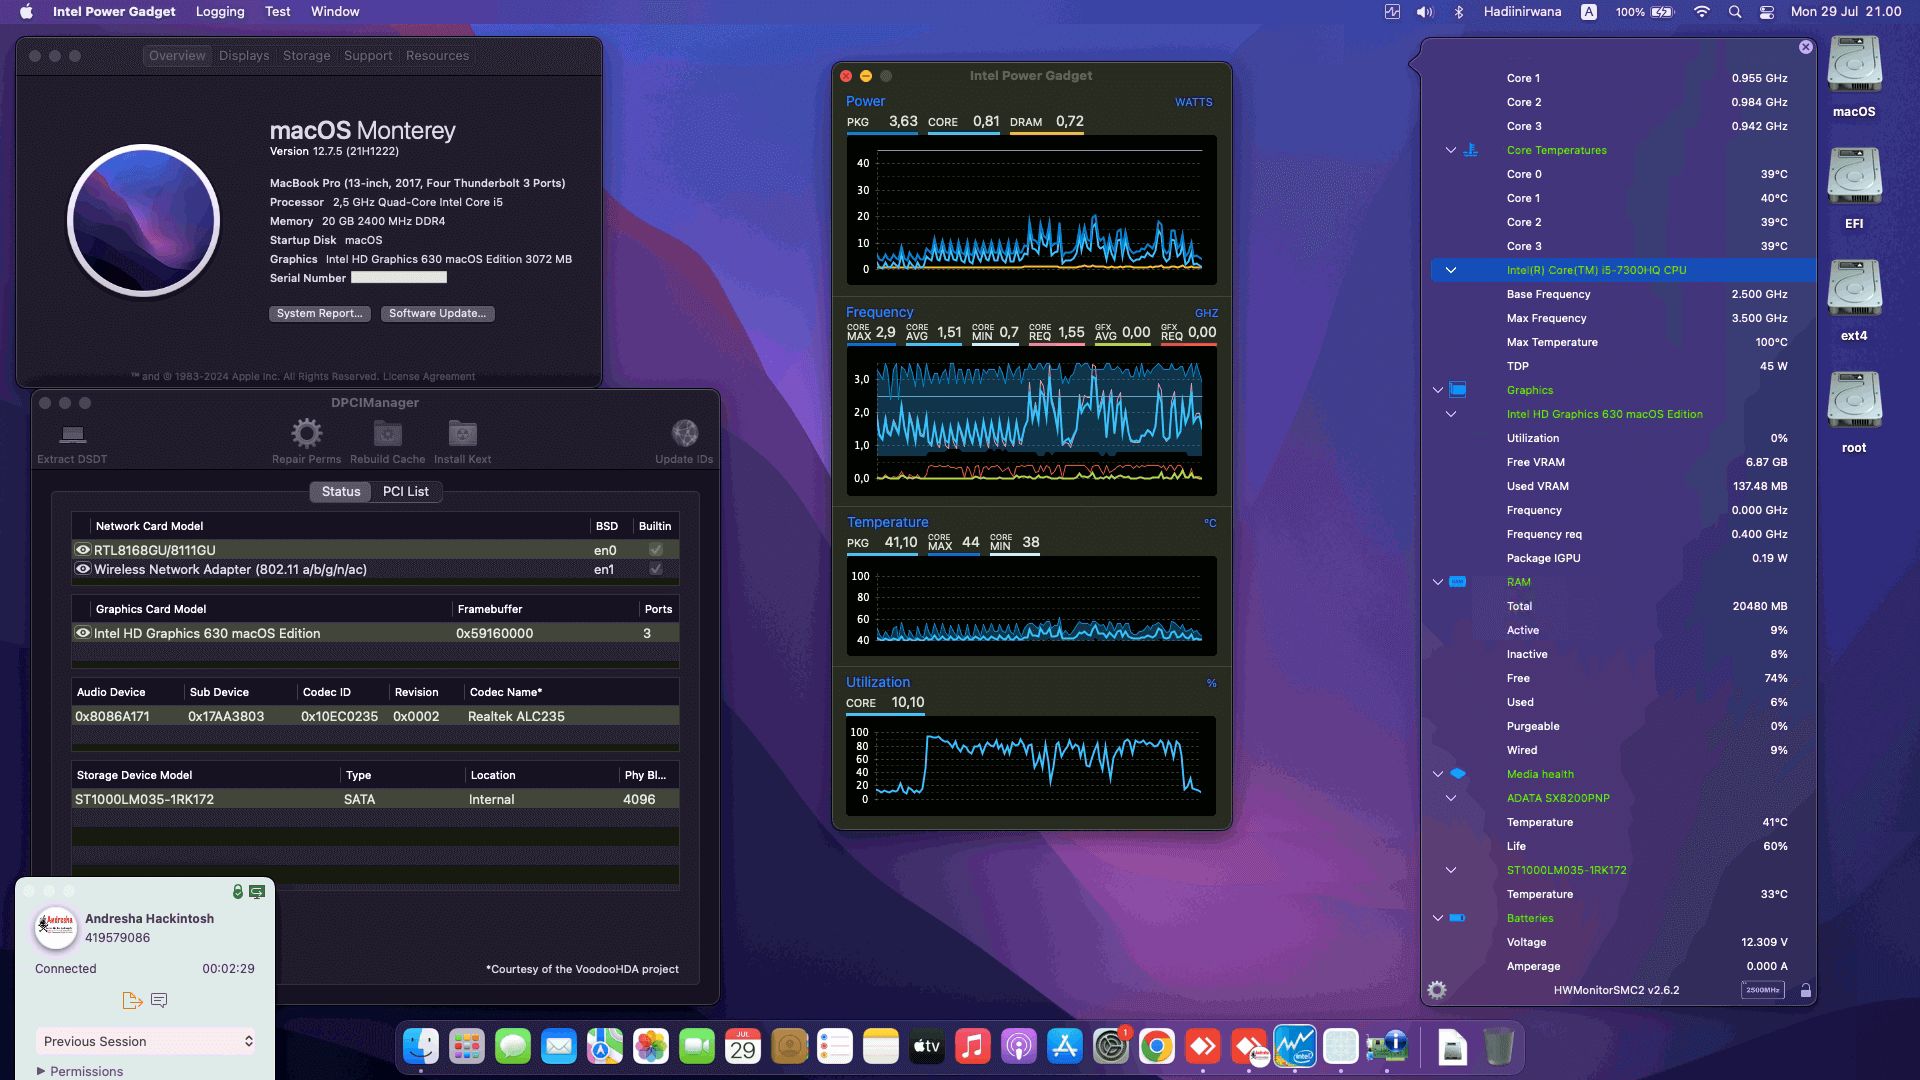Image resolution: width=1920 pixels, height=1080 pixels.
Task: Open Finder from the Dock
Action: (x=421, y=1047)
